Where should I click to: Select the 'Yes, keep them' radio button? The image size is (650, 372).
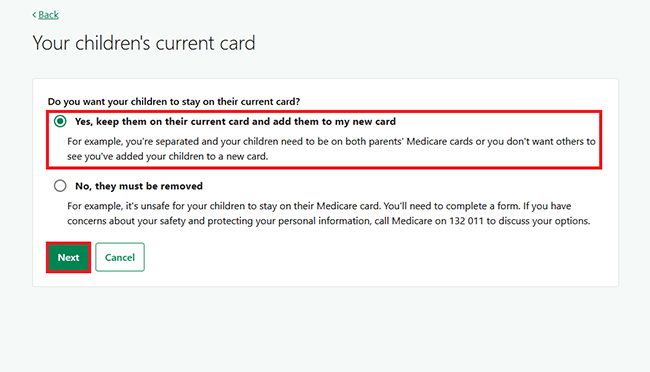tap(60, 122)
